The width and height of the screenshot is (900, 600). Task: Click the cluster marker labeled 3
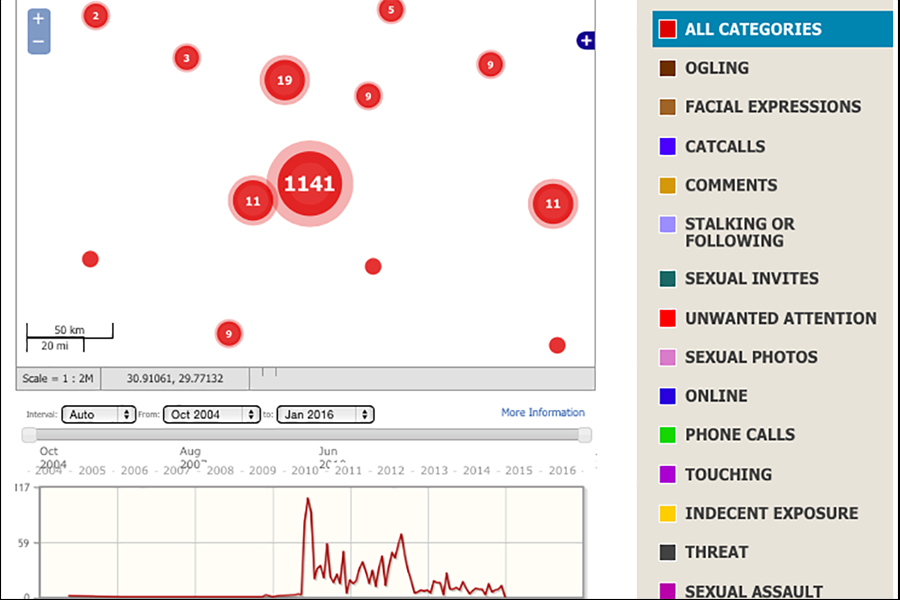pyautogui.click(x=186, y=58)
